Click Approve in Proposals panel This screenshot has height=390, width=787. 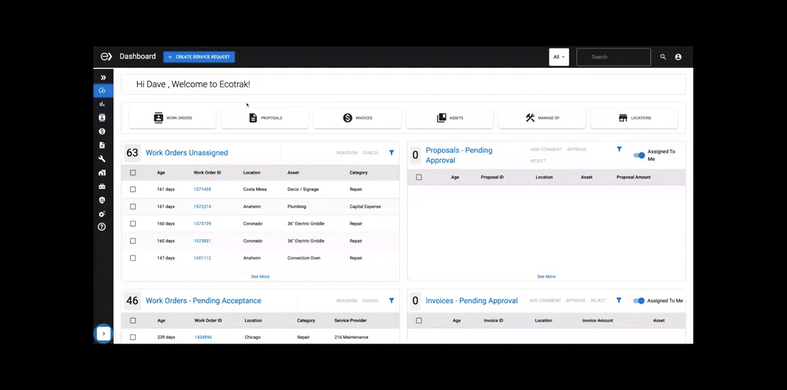pos(577,149)
